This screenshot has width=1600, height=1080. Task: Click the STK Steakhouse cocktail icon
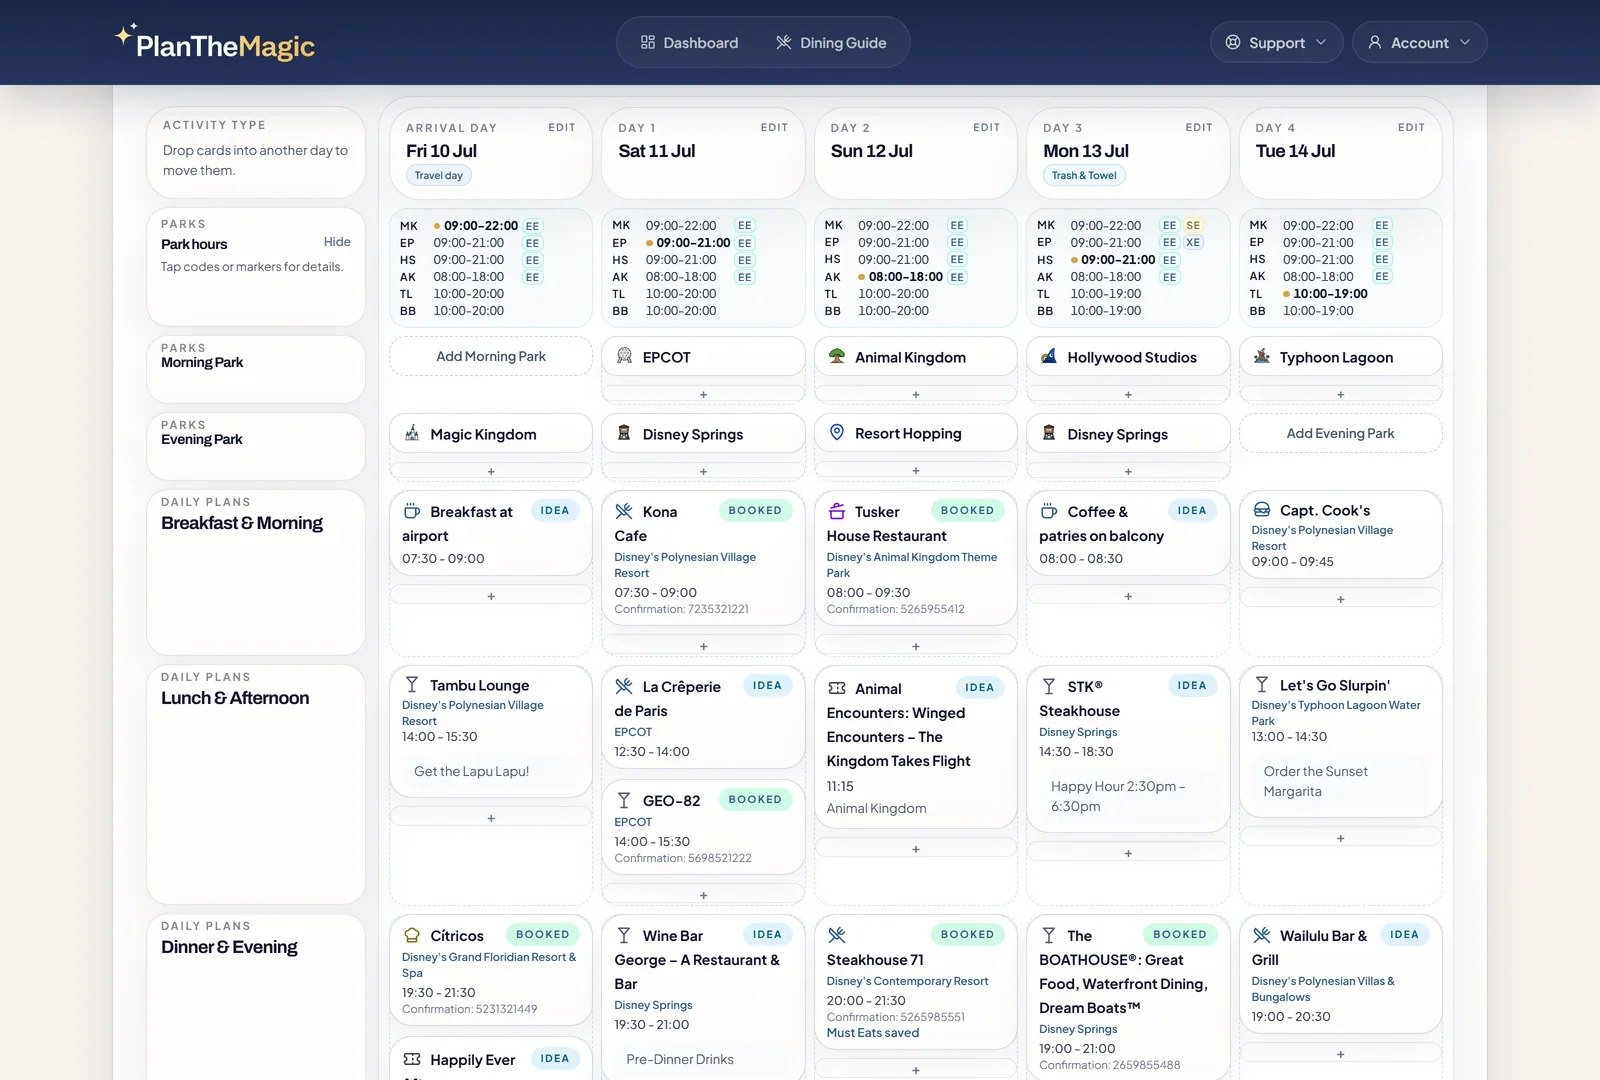[x=1049, y=686]
